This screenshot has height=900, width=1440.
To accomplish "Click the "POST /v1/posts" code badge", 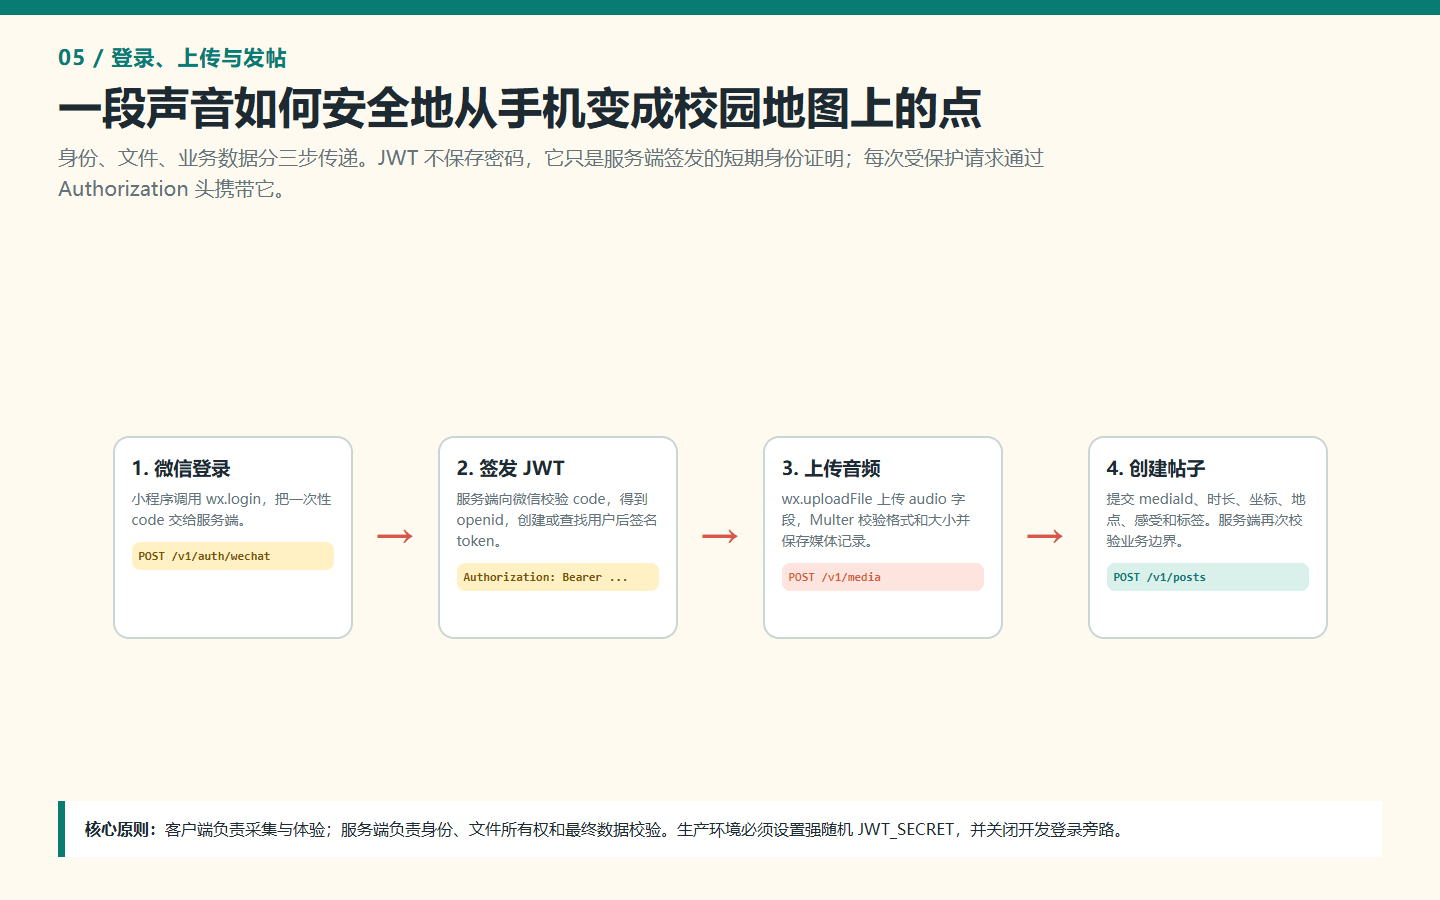I will [x=1207, y=577].
